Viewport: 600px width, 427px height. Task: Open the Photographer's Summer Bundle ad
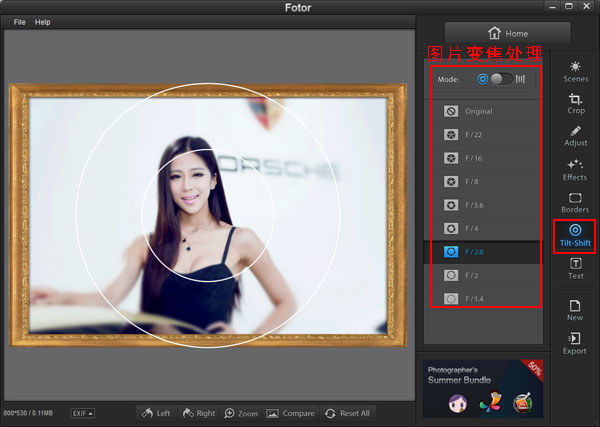coord(483,389)
